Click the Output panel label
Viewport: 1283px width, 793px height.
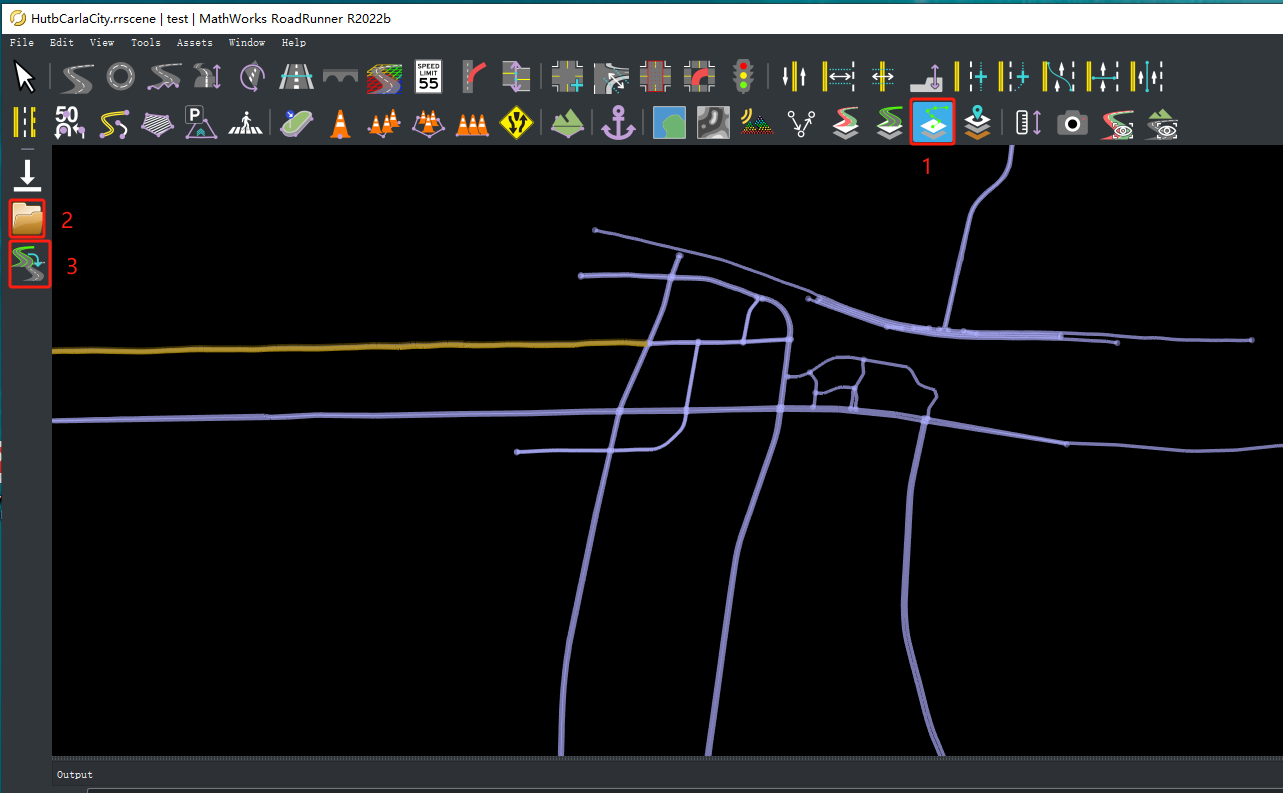(74, 775)
